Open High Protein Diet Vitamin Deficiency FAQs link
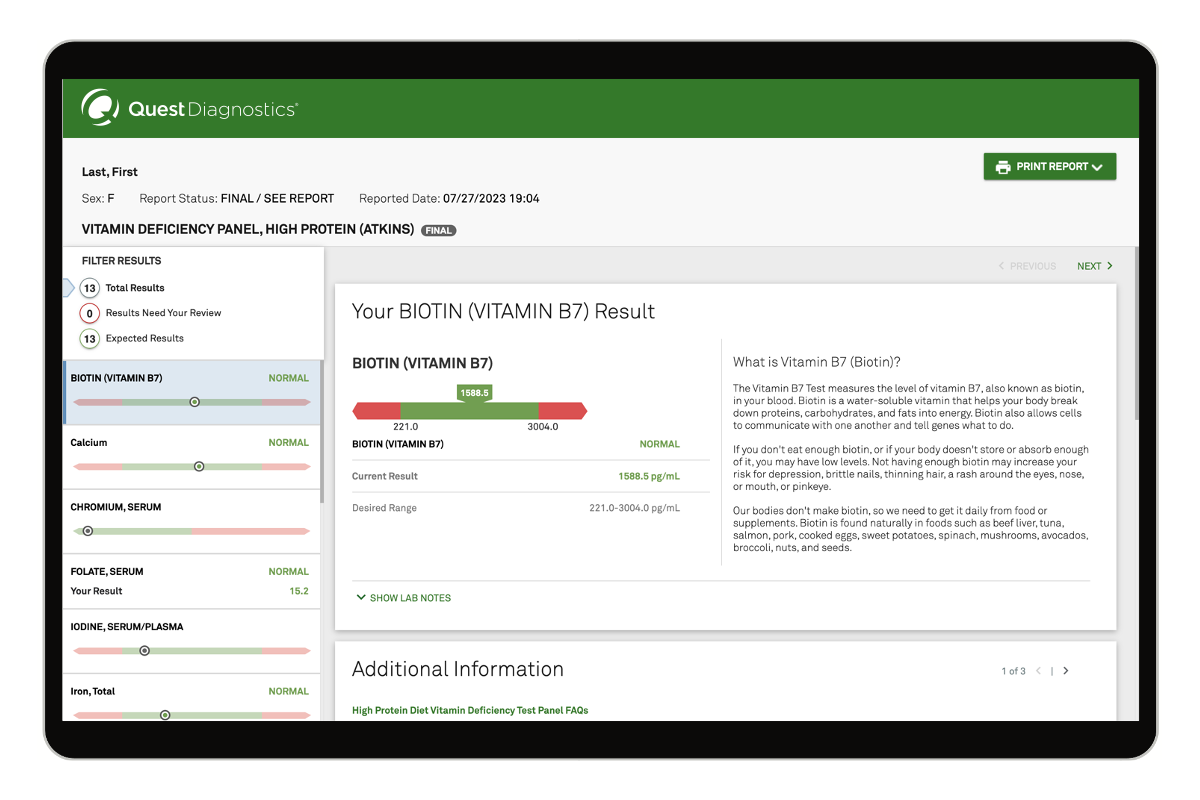 [x=470, y=711]
